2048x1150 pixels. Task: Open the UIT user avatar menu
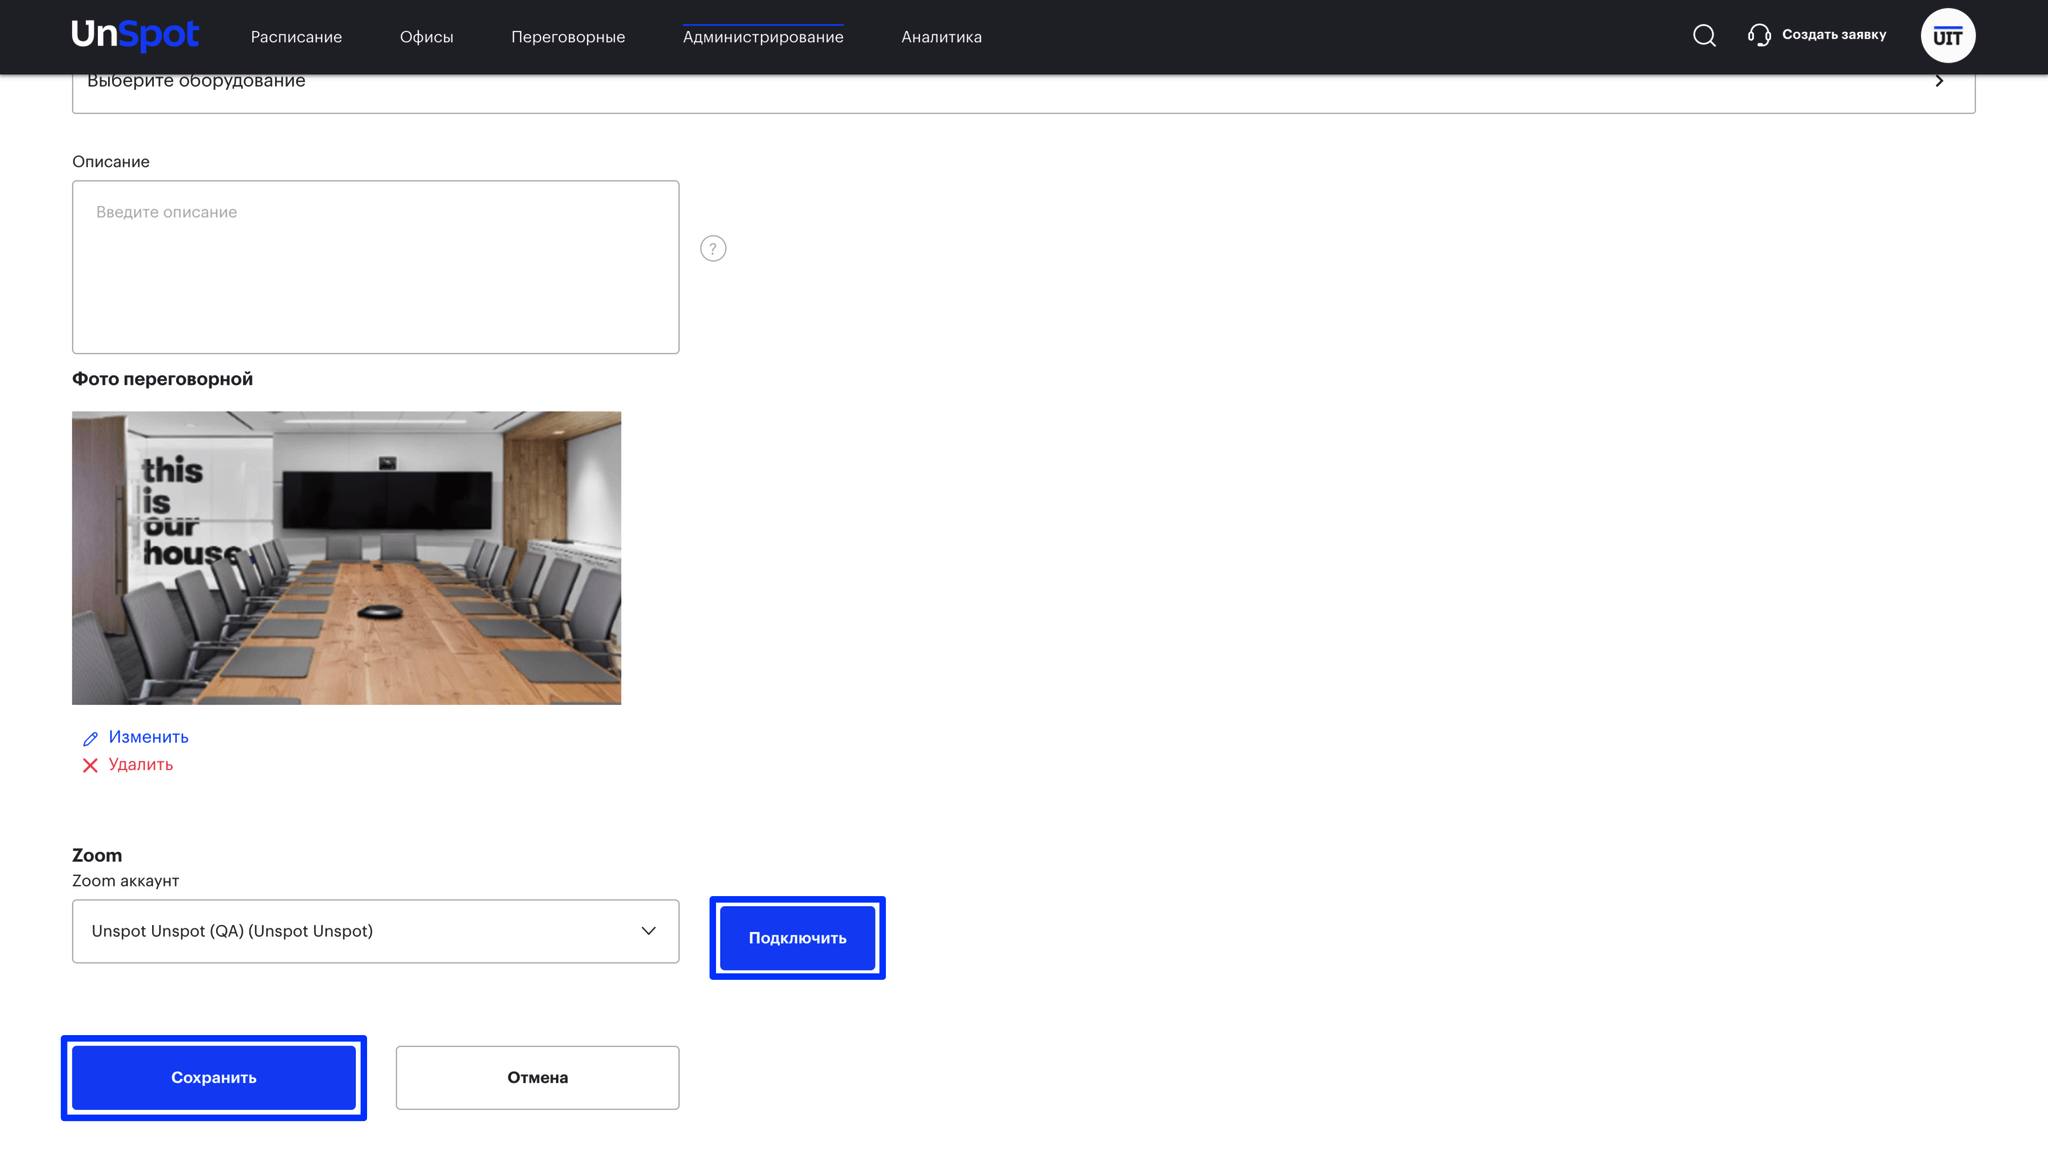point(1947,36)
